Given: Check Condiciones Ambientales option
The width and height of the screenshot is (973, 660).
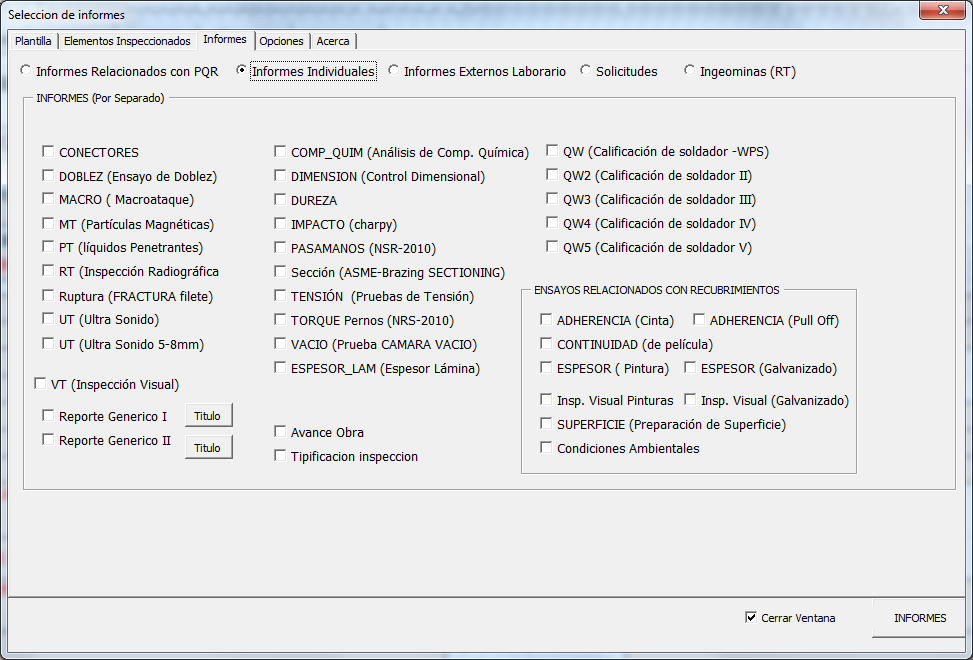Looking at the screenshot, I should click(x=546, y=448).
